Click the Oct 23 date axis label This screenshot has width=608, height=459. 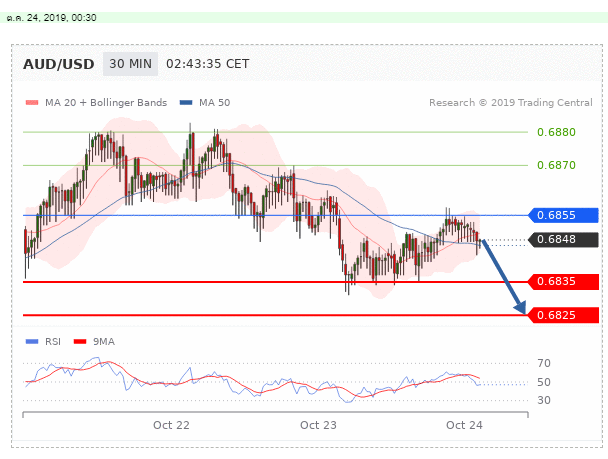(x=318, y=425)
